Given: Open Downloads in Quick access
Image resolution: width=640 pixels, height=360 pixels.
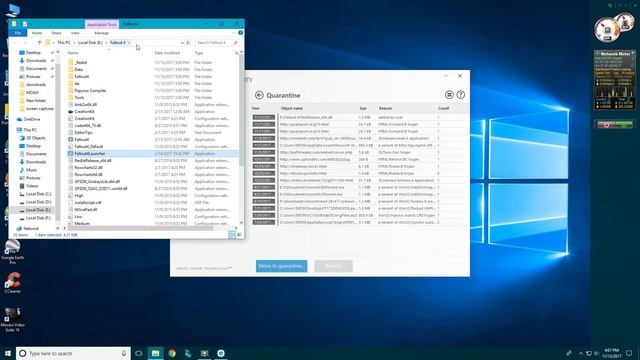Looking at the screenshot, I should [x=36, y=60].
